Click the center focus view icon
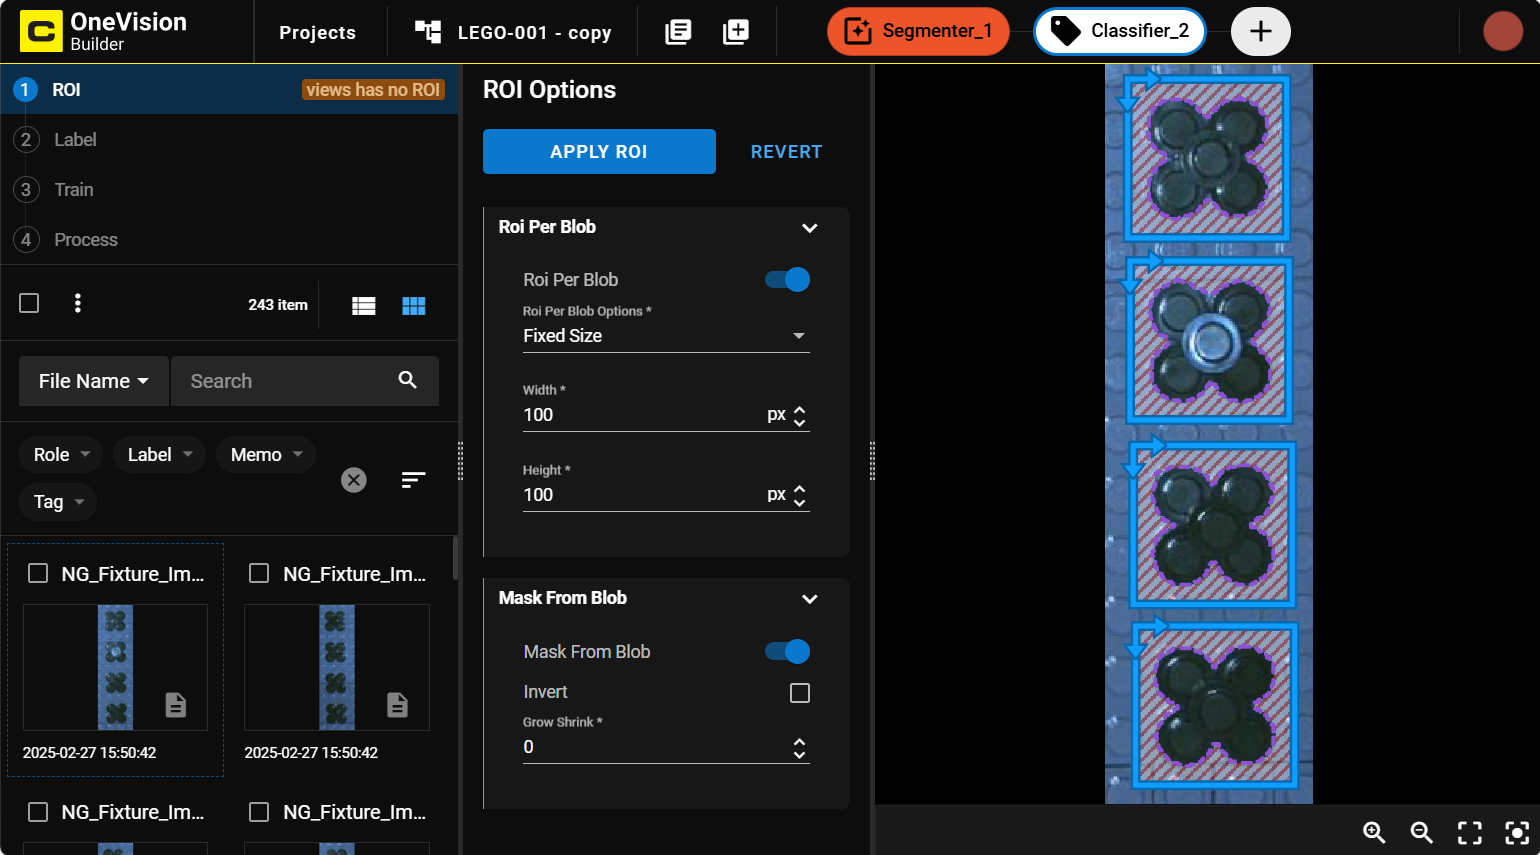Image resolution: width=1540 pixels, height=855 pixels. click(1517, 832)
